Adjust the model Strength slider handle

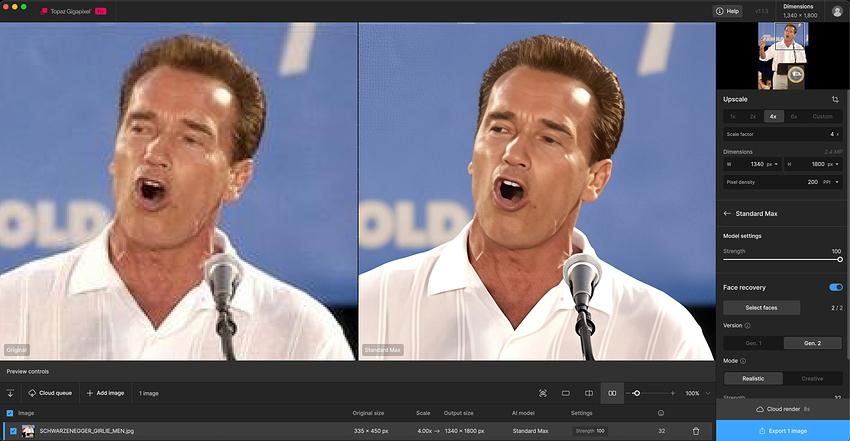coord(840,260)
